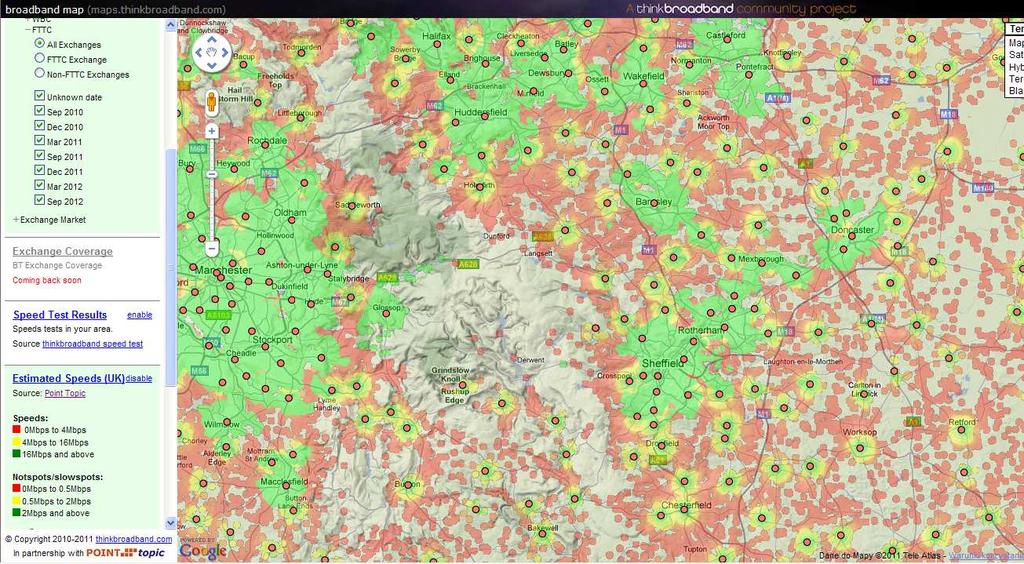Screen dimensions: 1024x564
Task: Select the Non-FTTC Exchanges radio button
Action: [39, 74]
